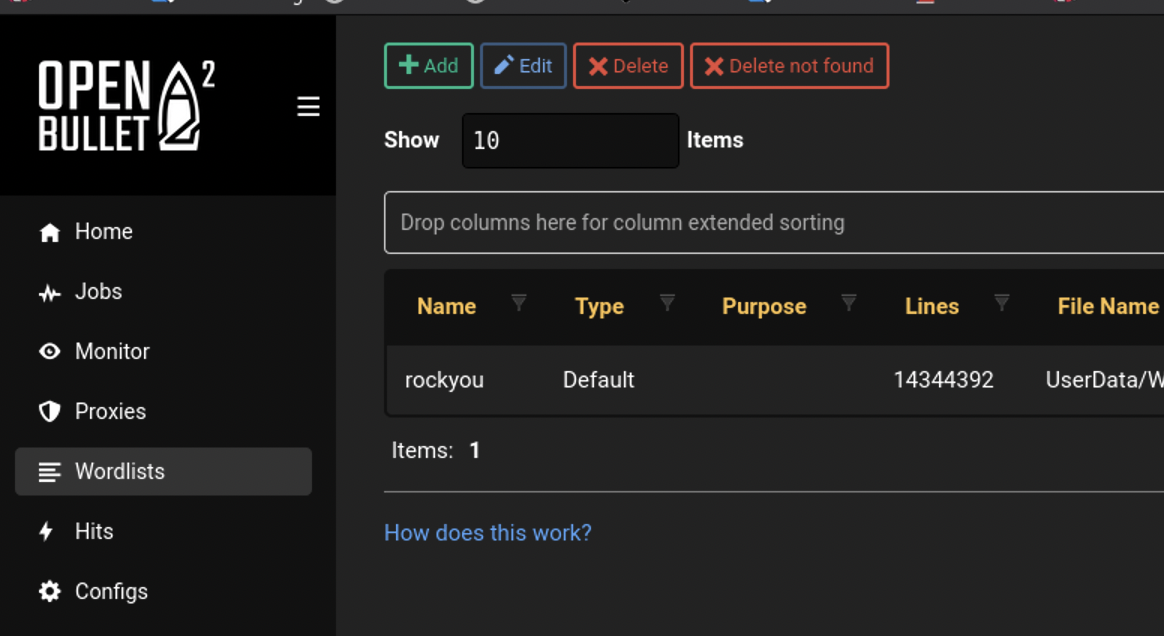Edit the selected wordlist
The width and height of the screenshot is (1164, 636).
[x=523, y=66]
